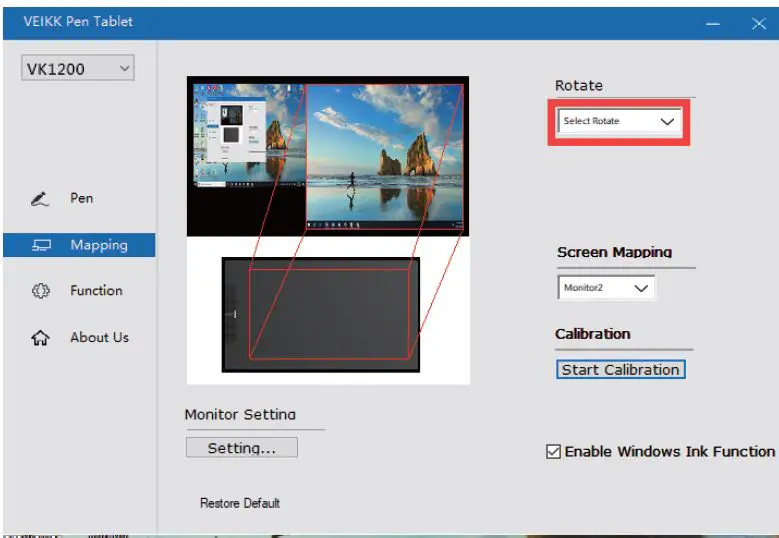Click the Function gear icon

coord(41,291)
